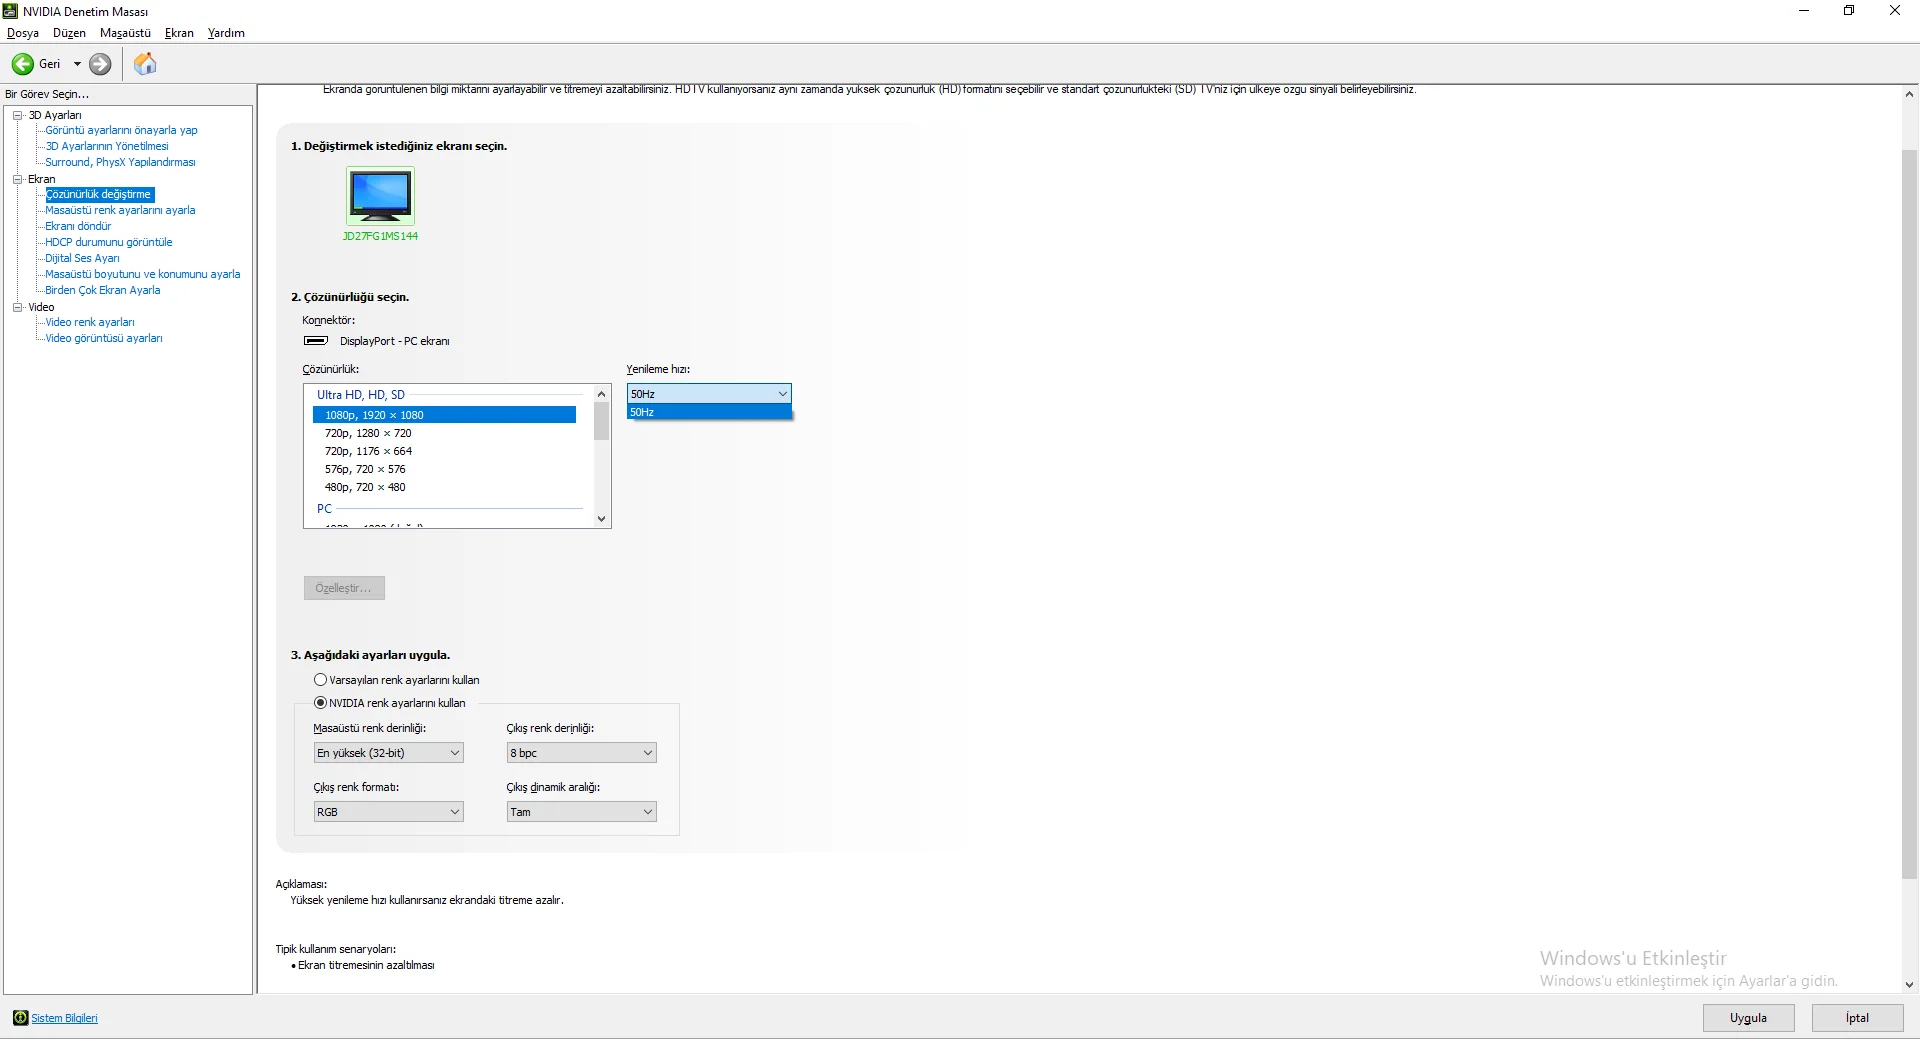Select Varsayılan renk ayarlarını kullan radio
The width and height of the screenshot is (1920, 1040).
[320, 680]
